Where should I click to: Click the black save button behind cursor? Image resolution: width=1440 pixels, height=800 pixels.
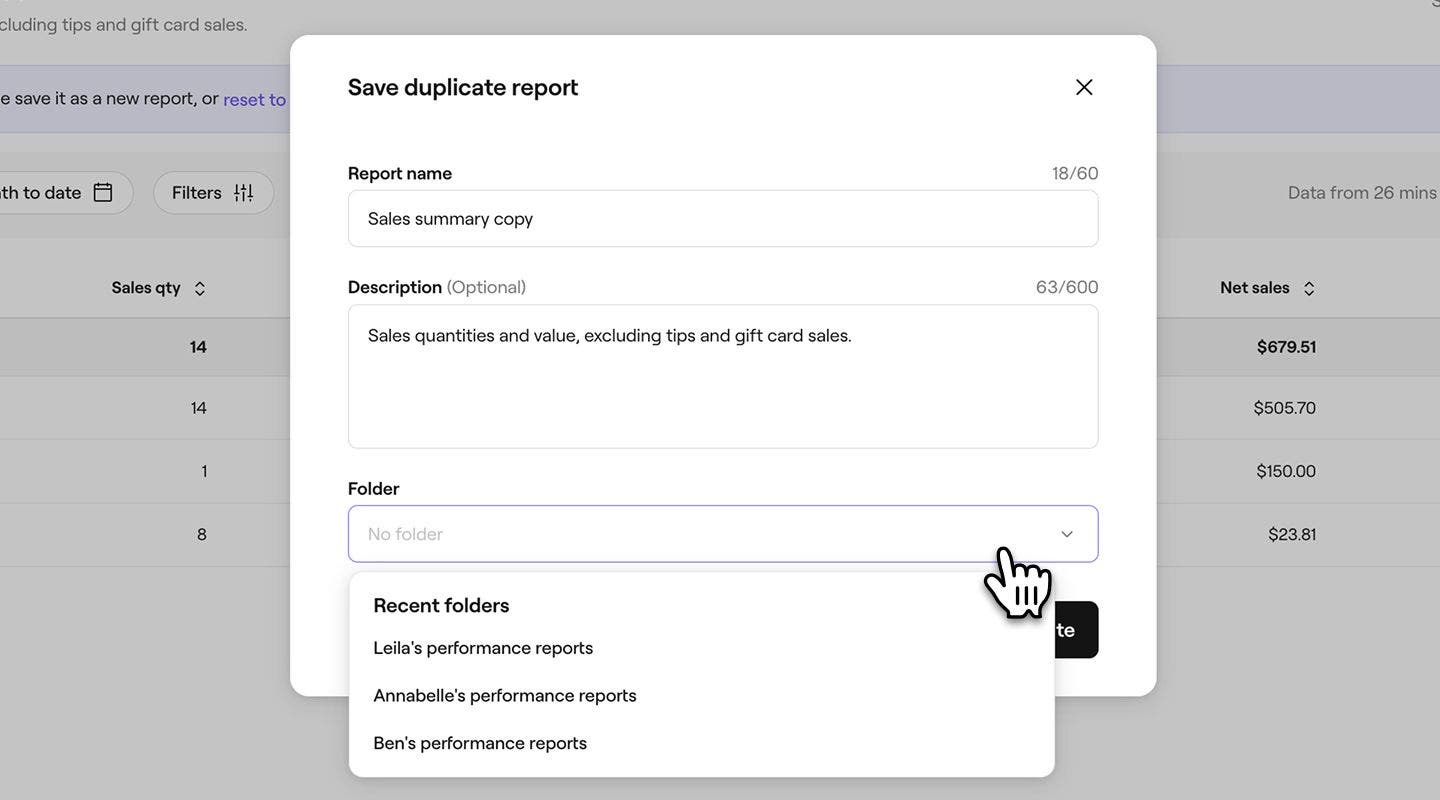coord(1075,630)
